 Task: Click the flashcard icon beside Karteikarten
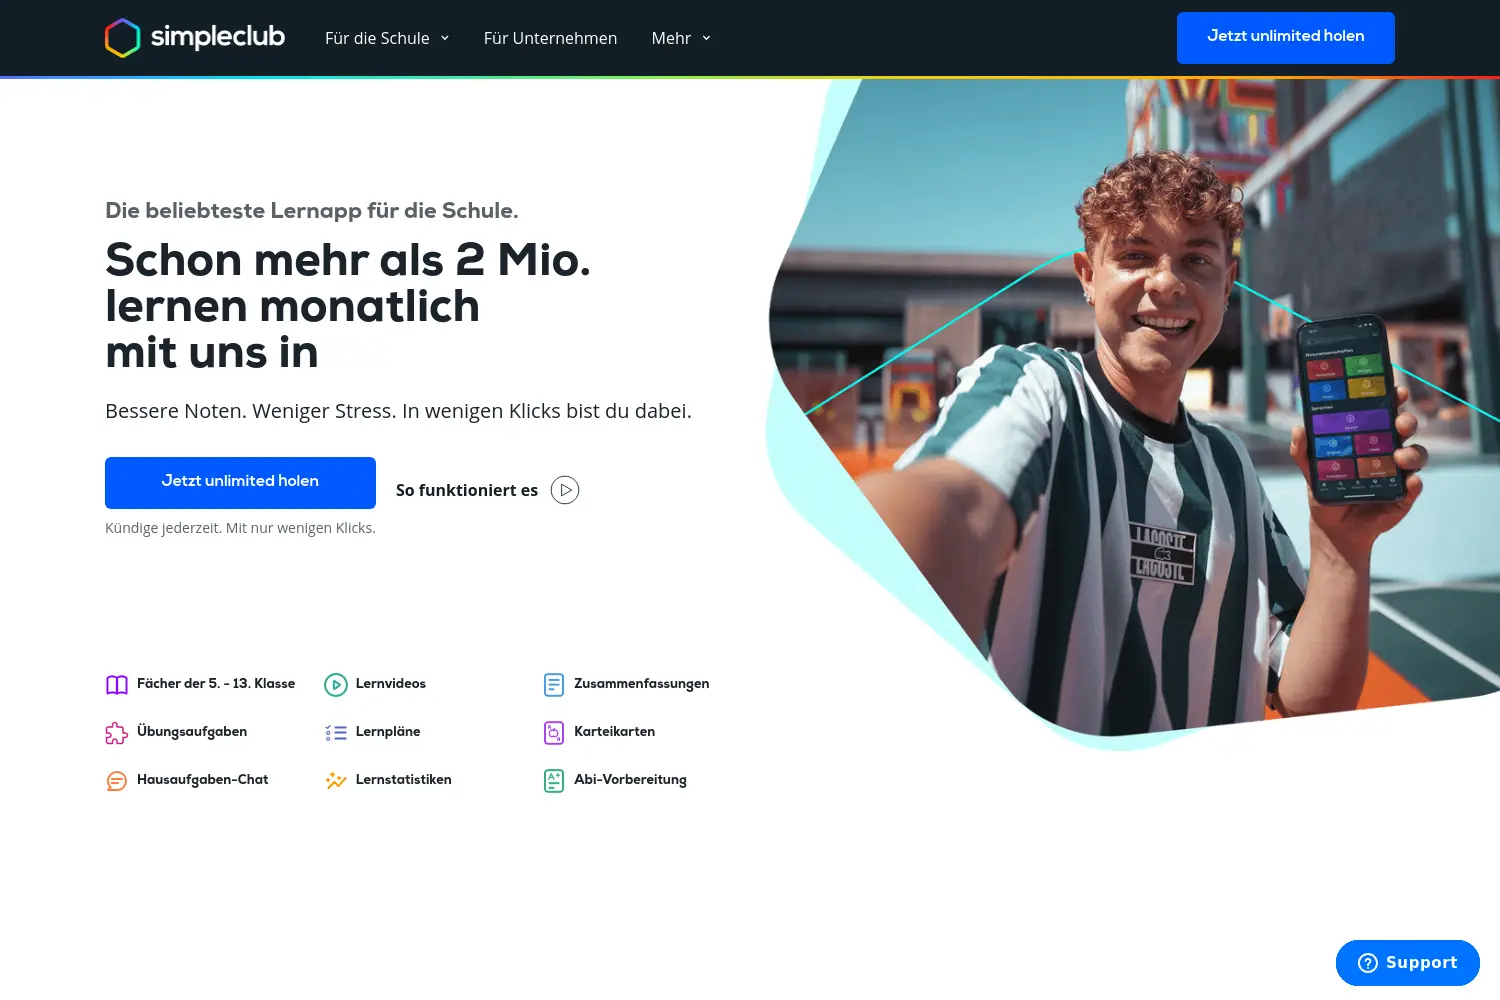pos(554,733)
